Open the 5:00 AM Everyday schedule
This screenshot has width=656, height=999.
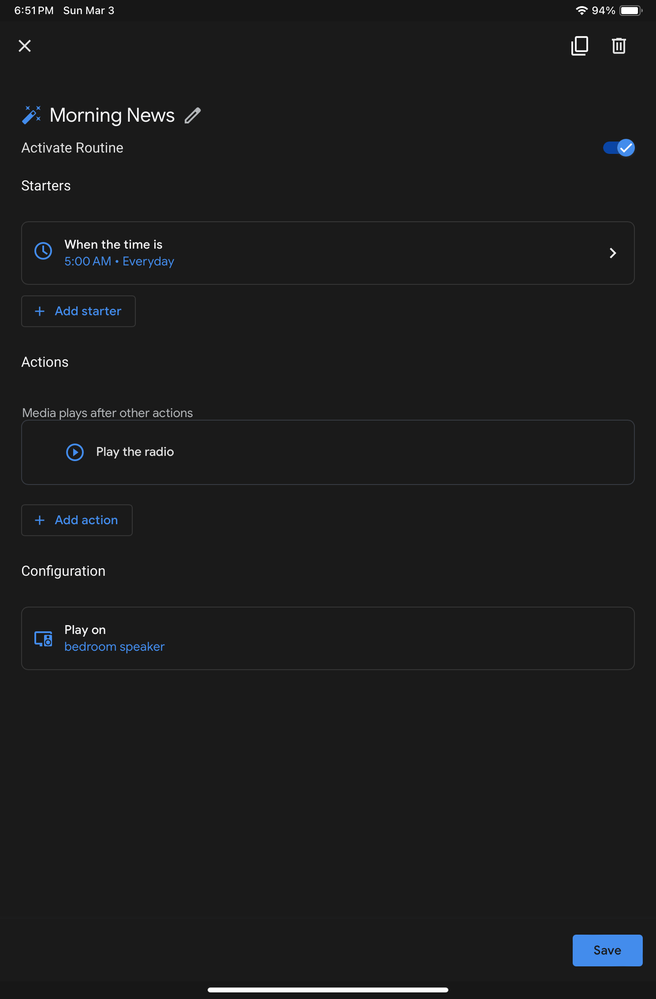coord(119,262)
